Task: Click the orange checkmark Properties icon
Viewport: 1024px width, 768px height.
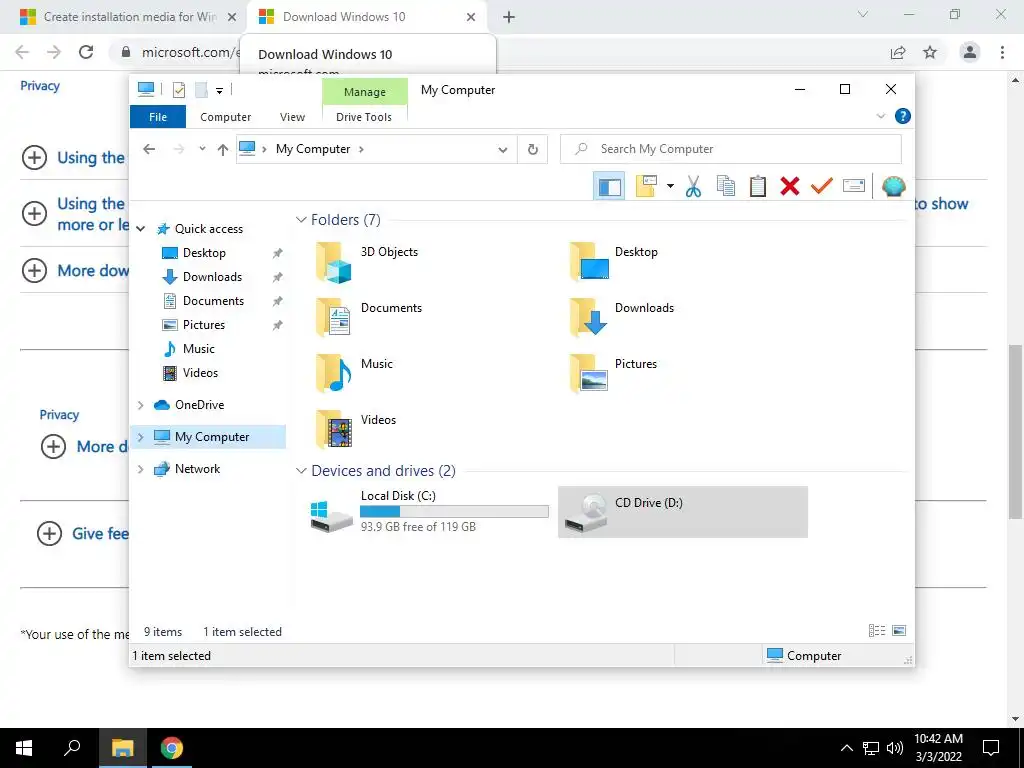Action: pyautogui.click(x=822, y=186)
